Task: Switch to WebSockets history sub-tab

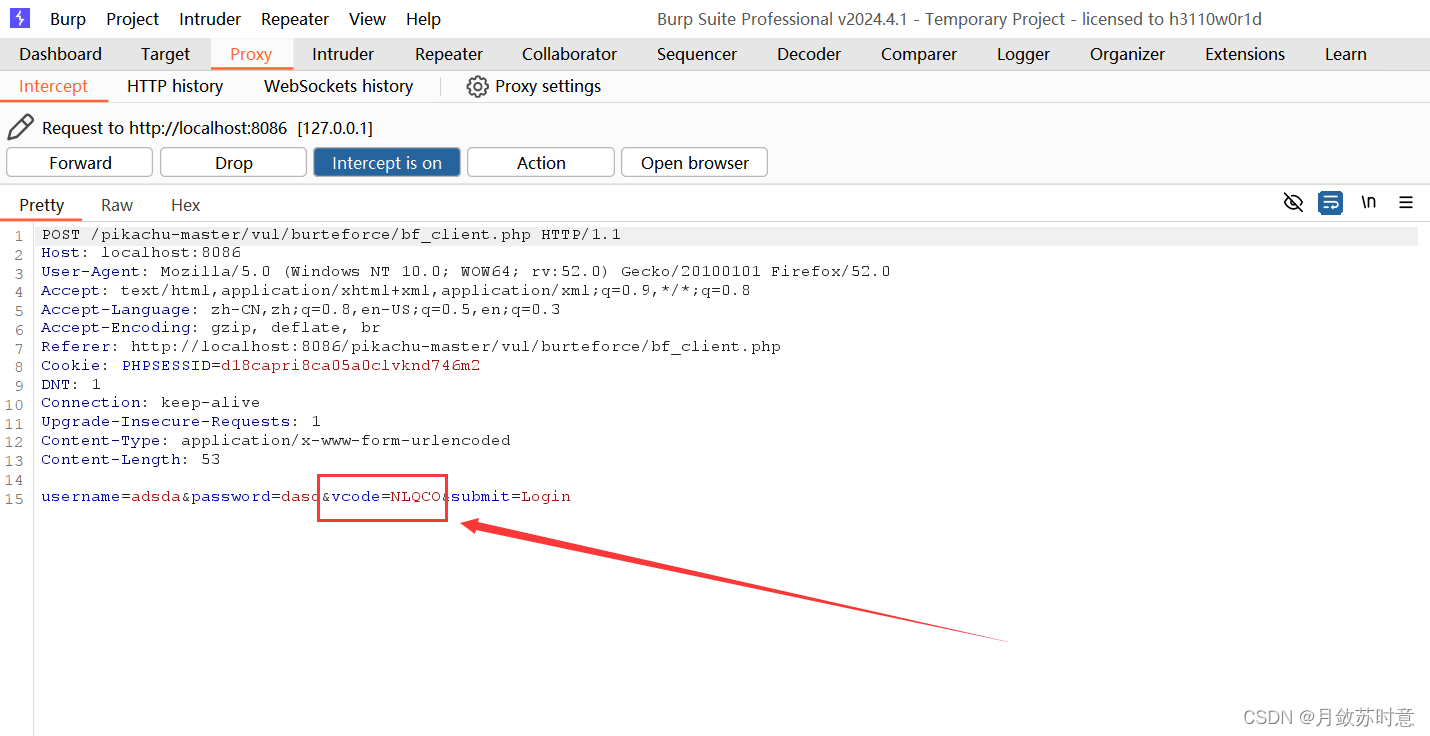Action: [339, 86]
